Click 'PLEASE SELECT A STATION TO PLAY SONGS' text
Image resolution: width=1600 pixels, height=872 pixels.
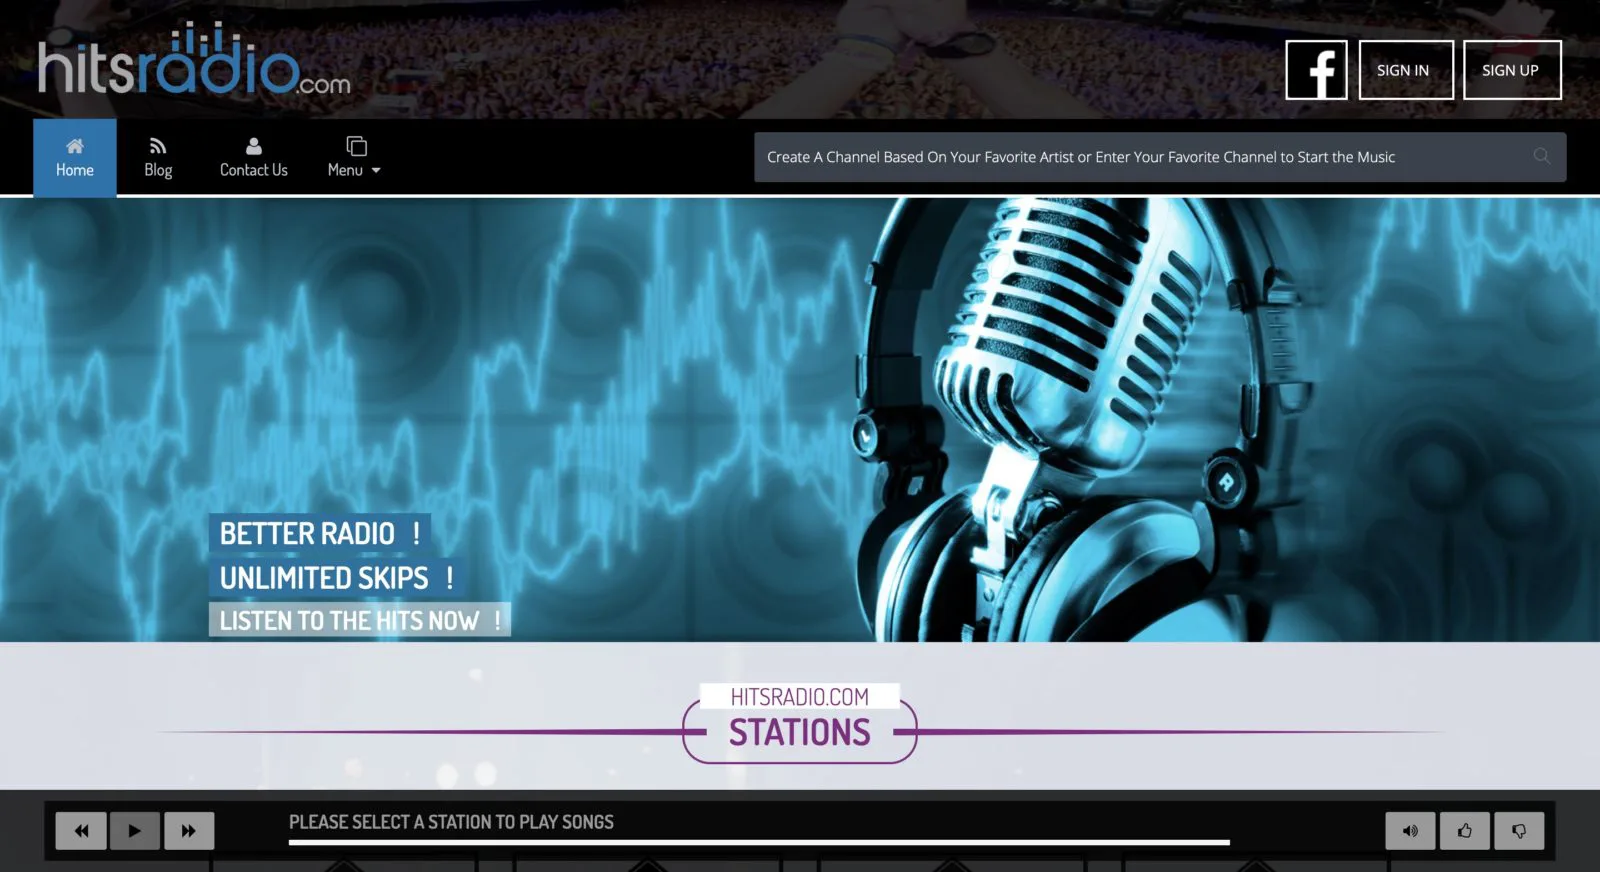click(451, 822)
